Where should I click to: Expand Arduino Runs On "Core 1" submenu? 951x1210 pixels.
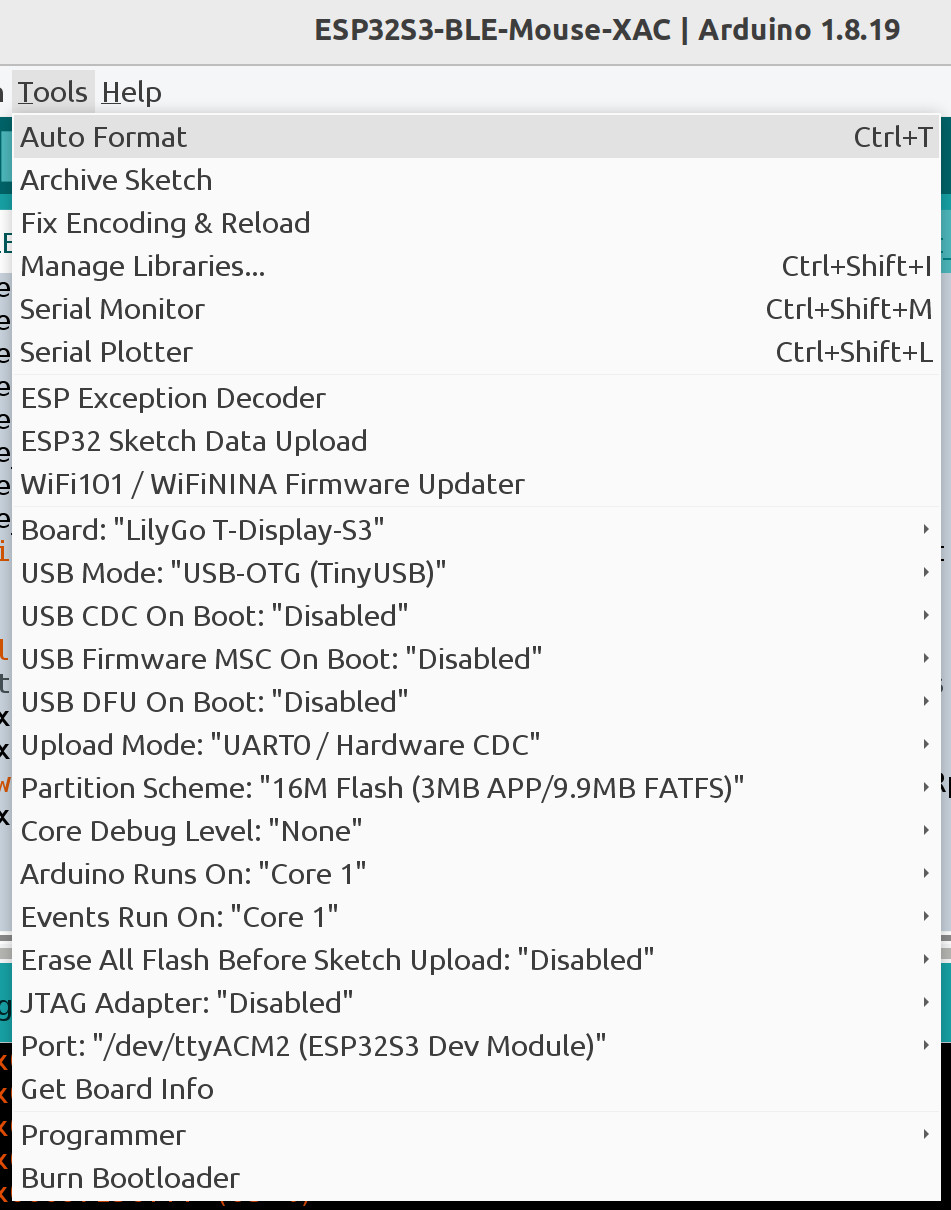tap(476, 874)
